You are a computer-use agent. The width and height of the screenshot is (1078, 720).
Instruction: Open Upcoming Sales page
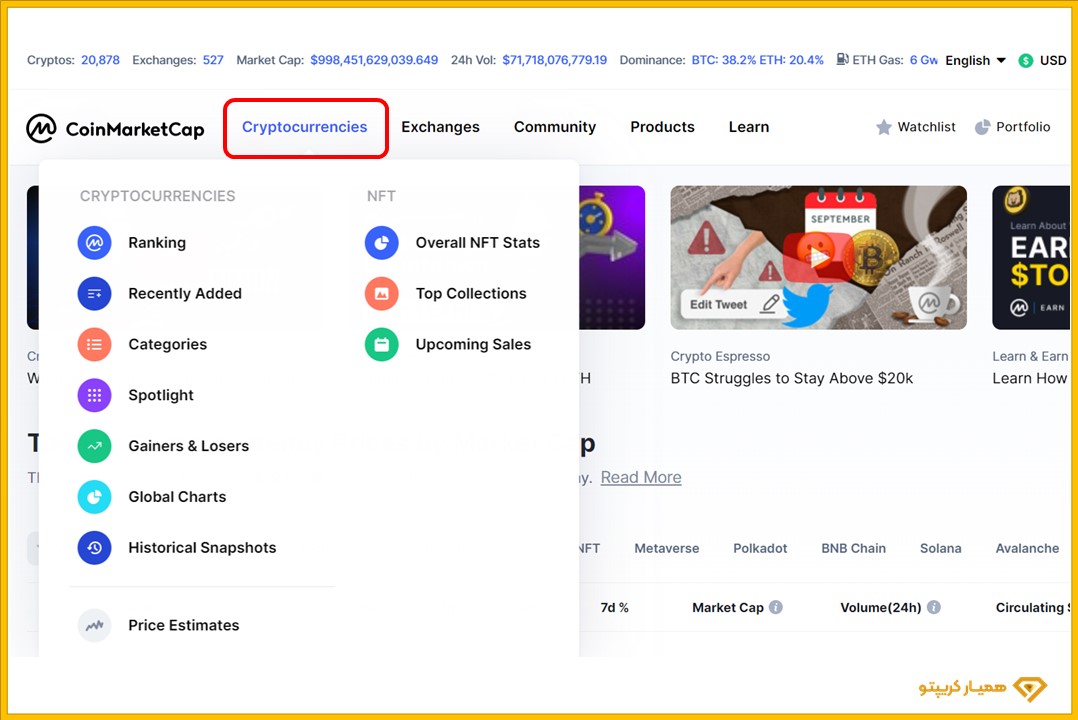(473, 345)
